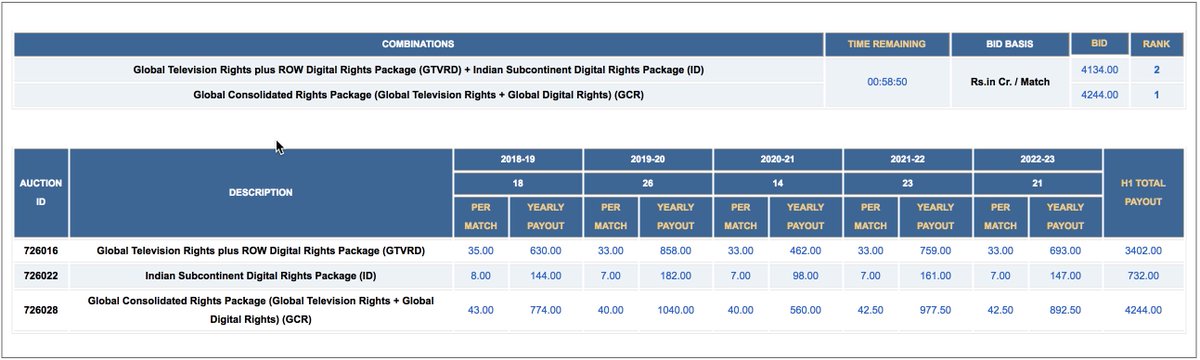Screen dimensions: 1200x360
Task: Open the 4244.00 bid in combinations table
Action: (x=1099, y=95)
